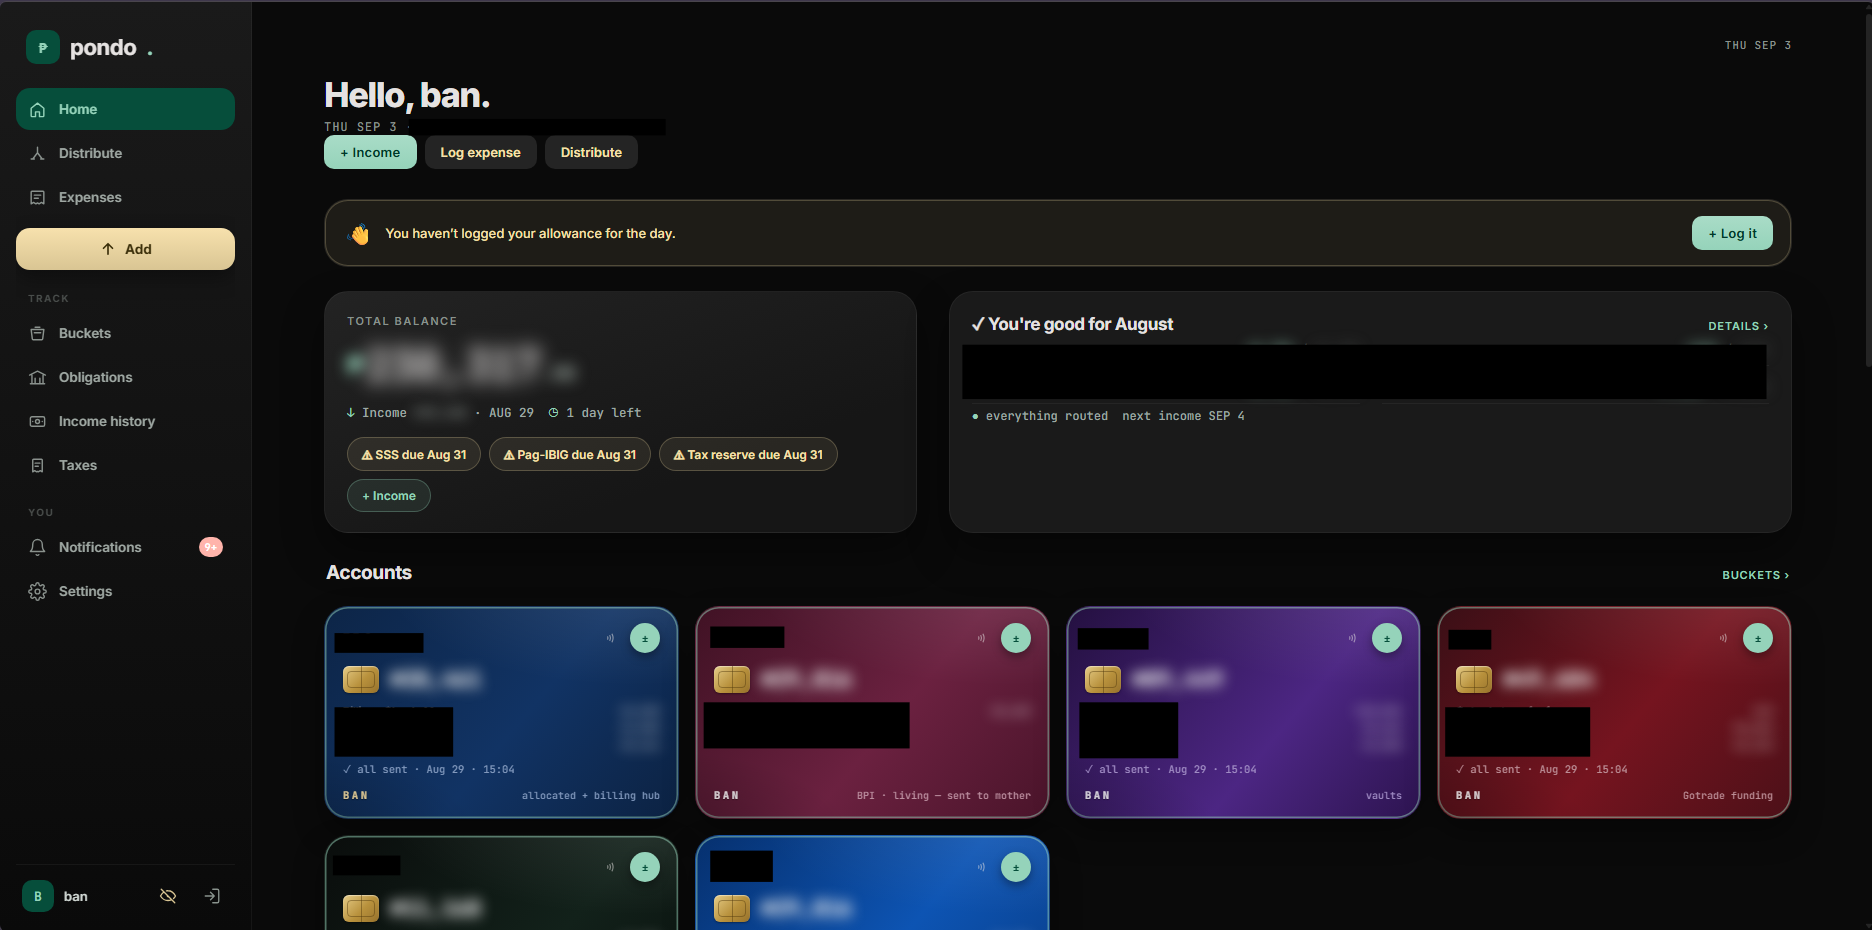Click the "Accounts" section heading
The height and width of the screenshot is (930, 1872).
(x=369, y=572)
